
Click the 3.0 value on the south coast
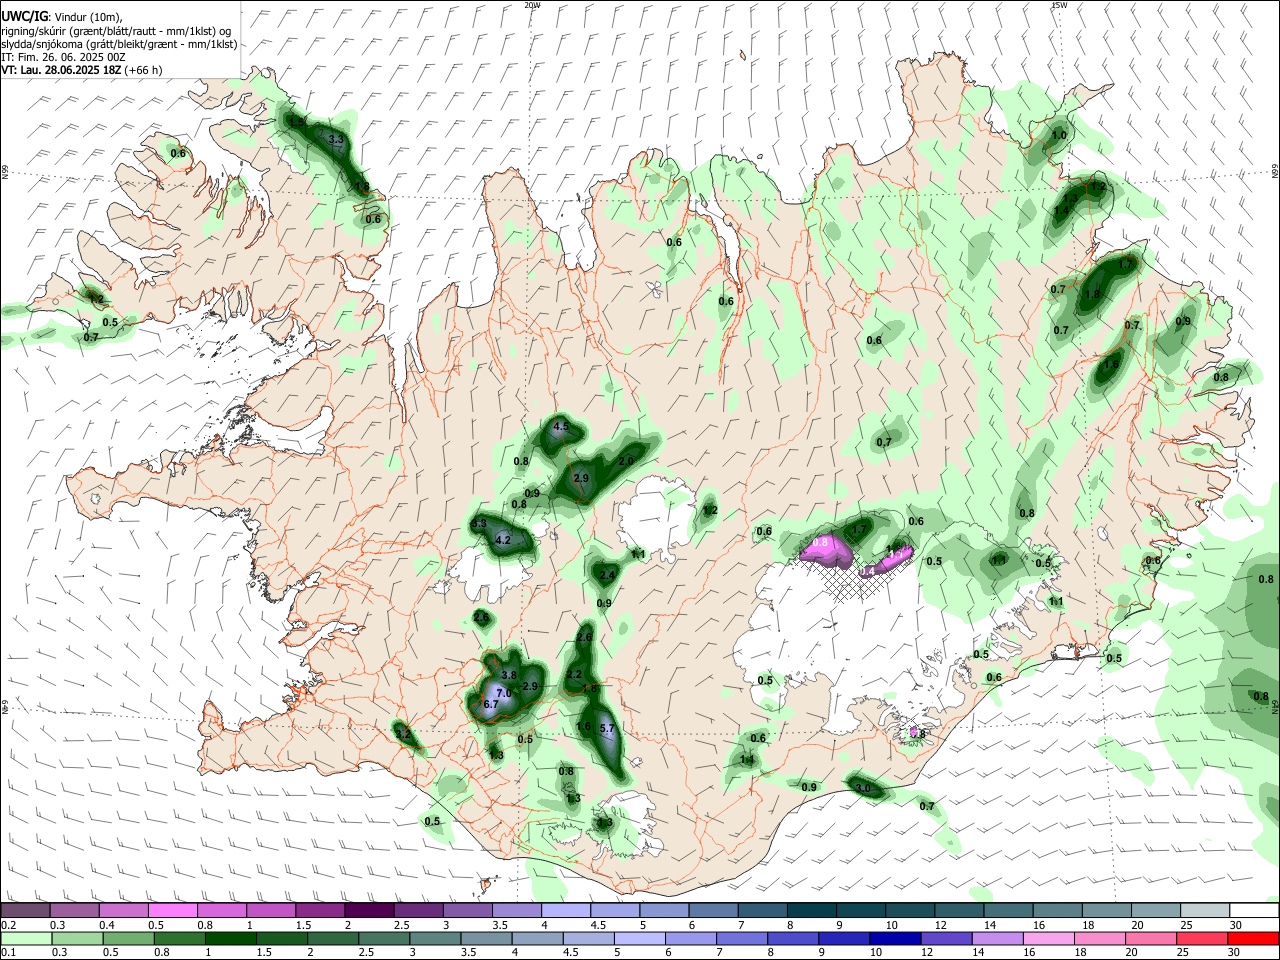pyautogui.click(x=864, y=789)
